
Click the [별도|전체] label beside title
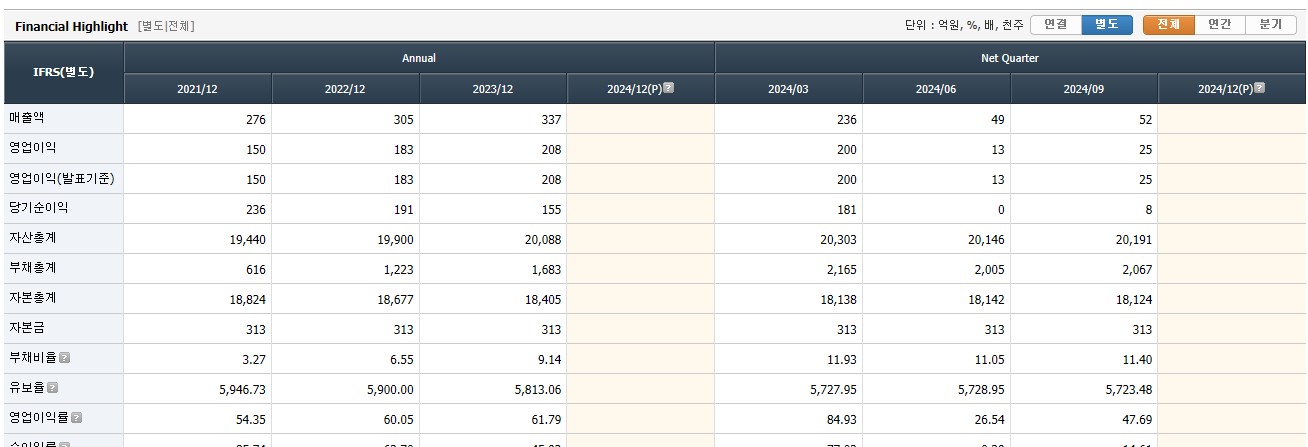166,26
